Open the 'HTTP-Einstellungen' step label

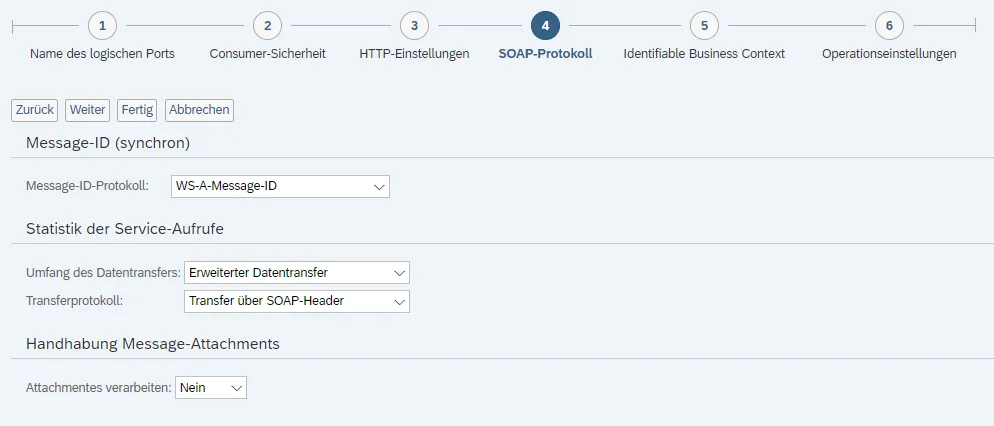[414, 54]
